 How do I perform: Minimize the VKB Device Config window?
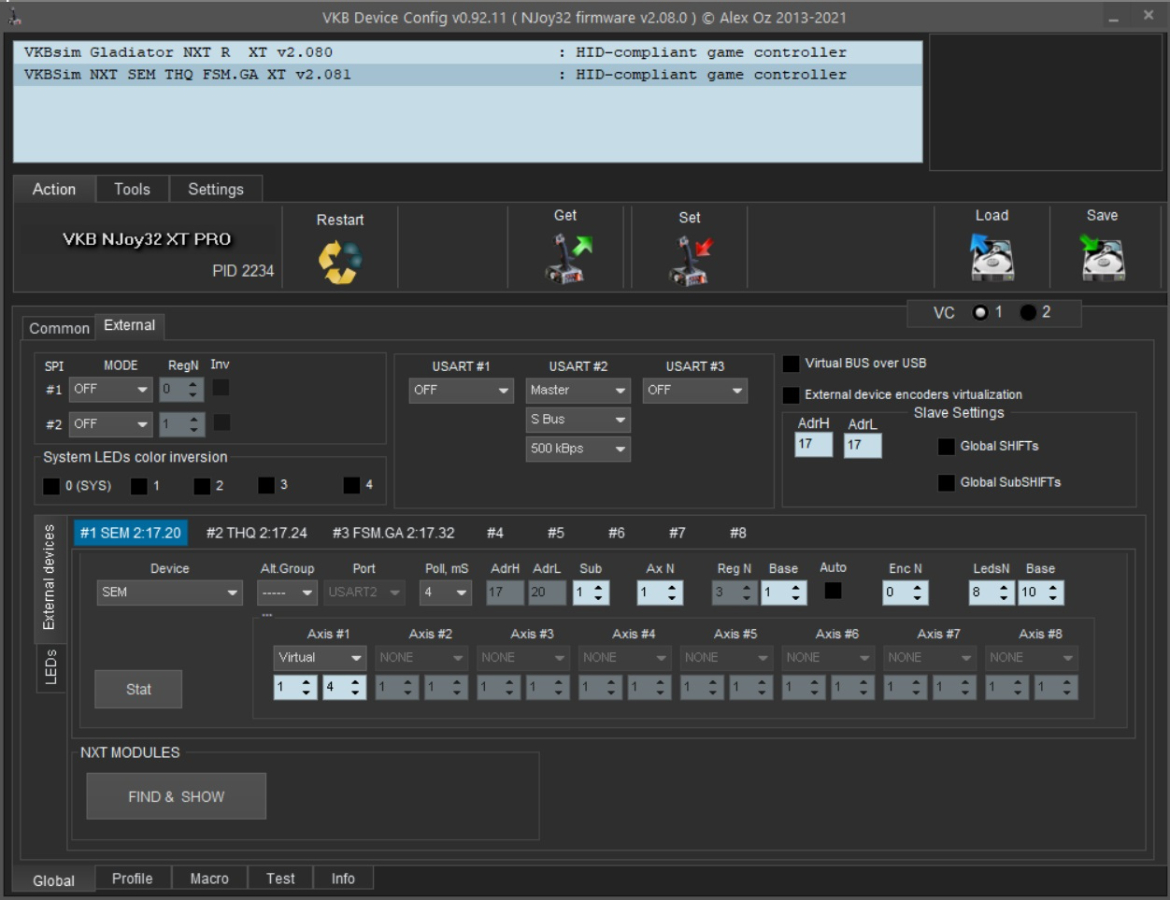coord(1113,17)
